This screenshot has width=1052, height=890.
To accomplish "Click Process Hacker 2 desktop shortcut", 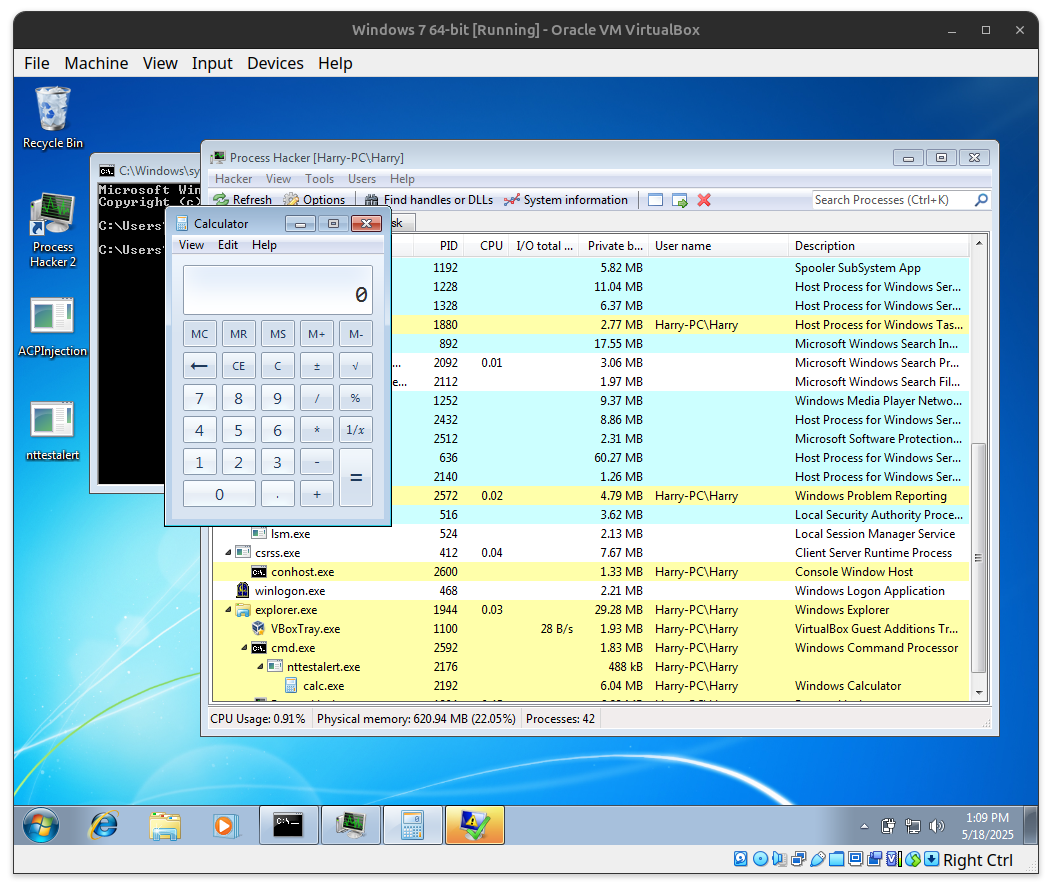I will [x=52, y=230].
